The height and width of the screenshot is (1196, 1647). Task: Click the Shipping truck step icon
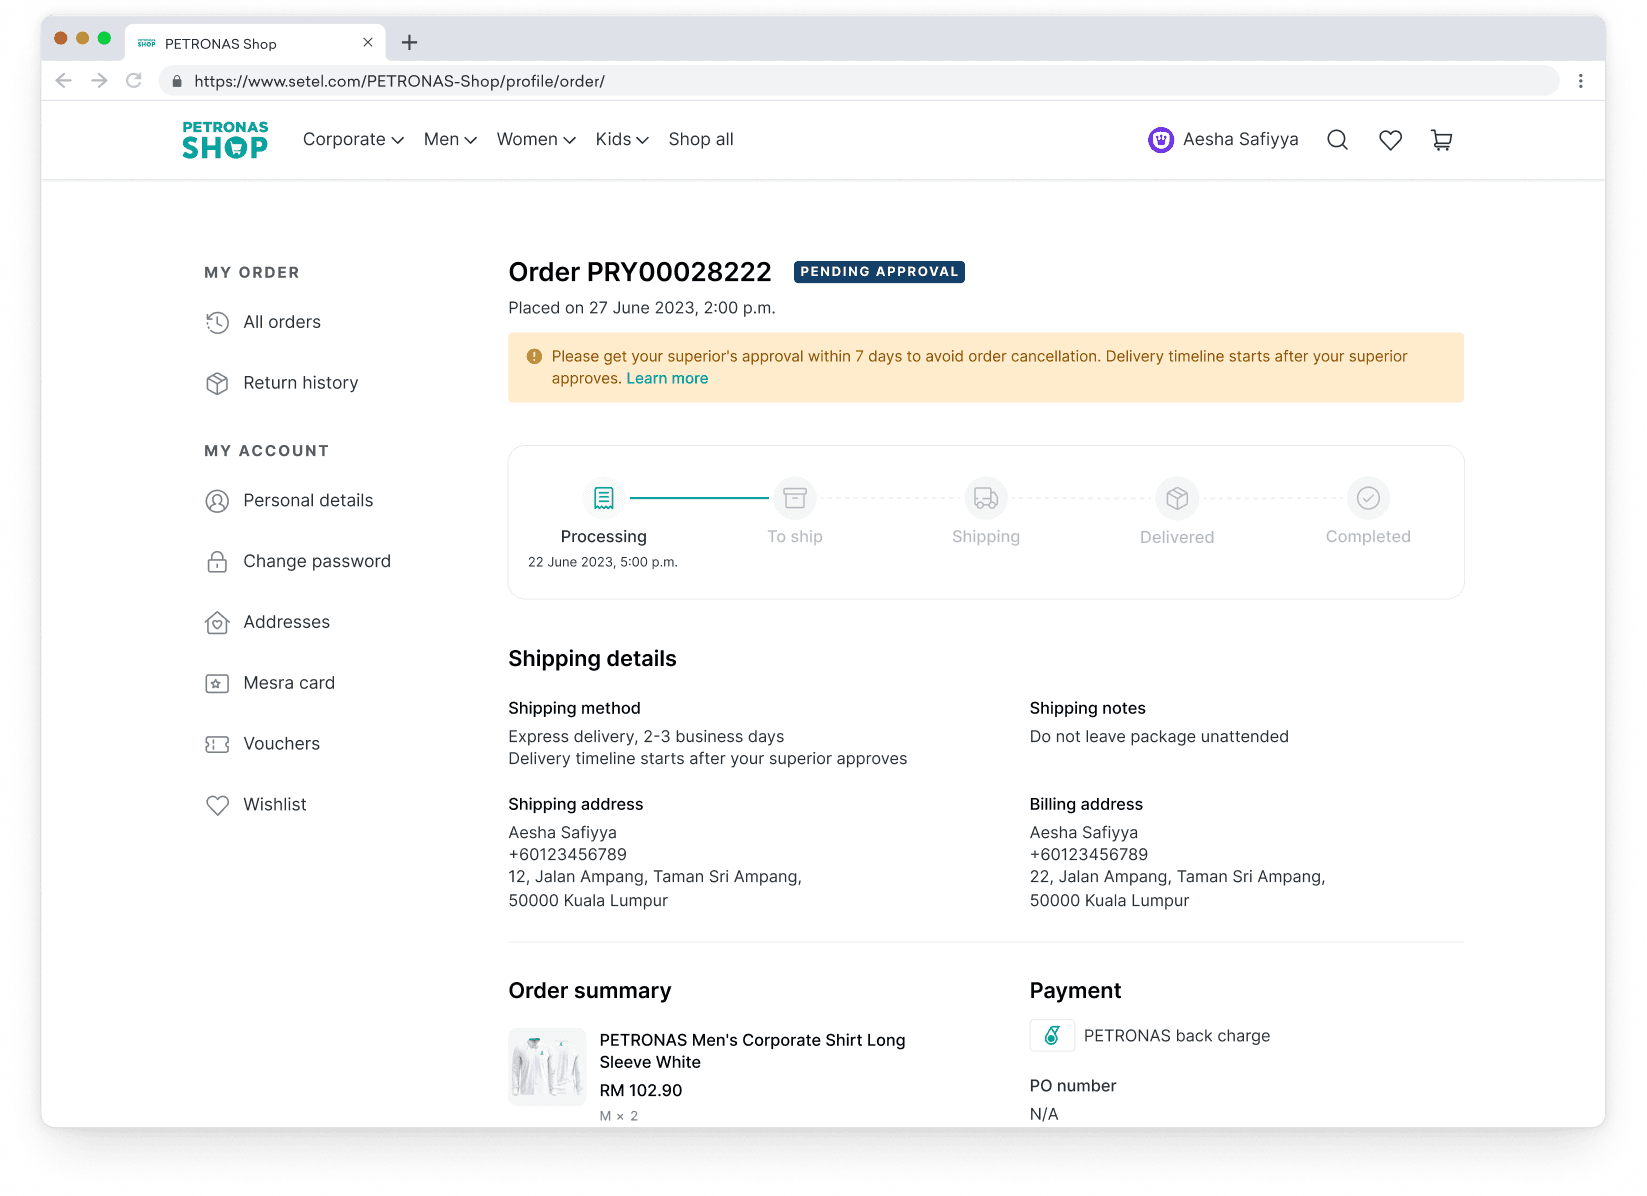(x=986, y=498)
